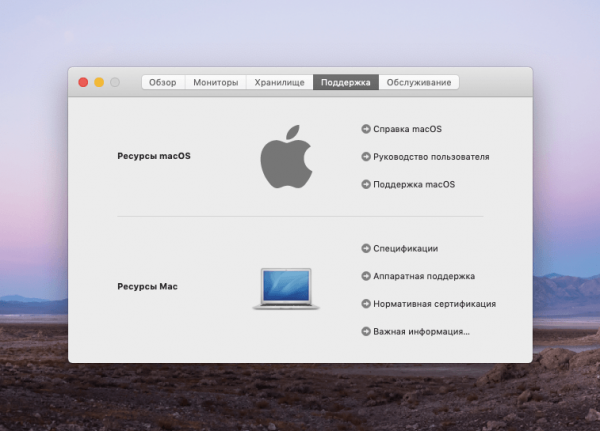The width and height of the screenshot is (600, 431).
Task: Click the Ресурсы macOS heading
Action: pos(154,156)
